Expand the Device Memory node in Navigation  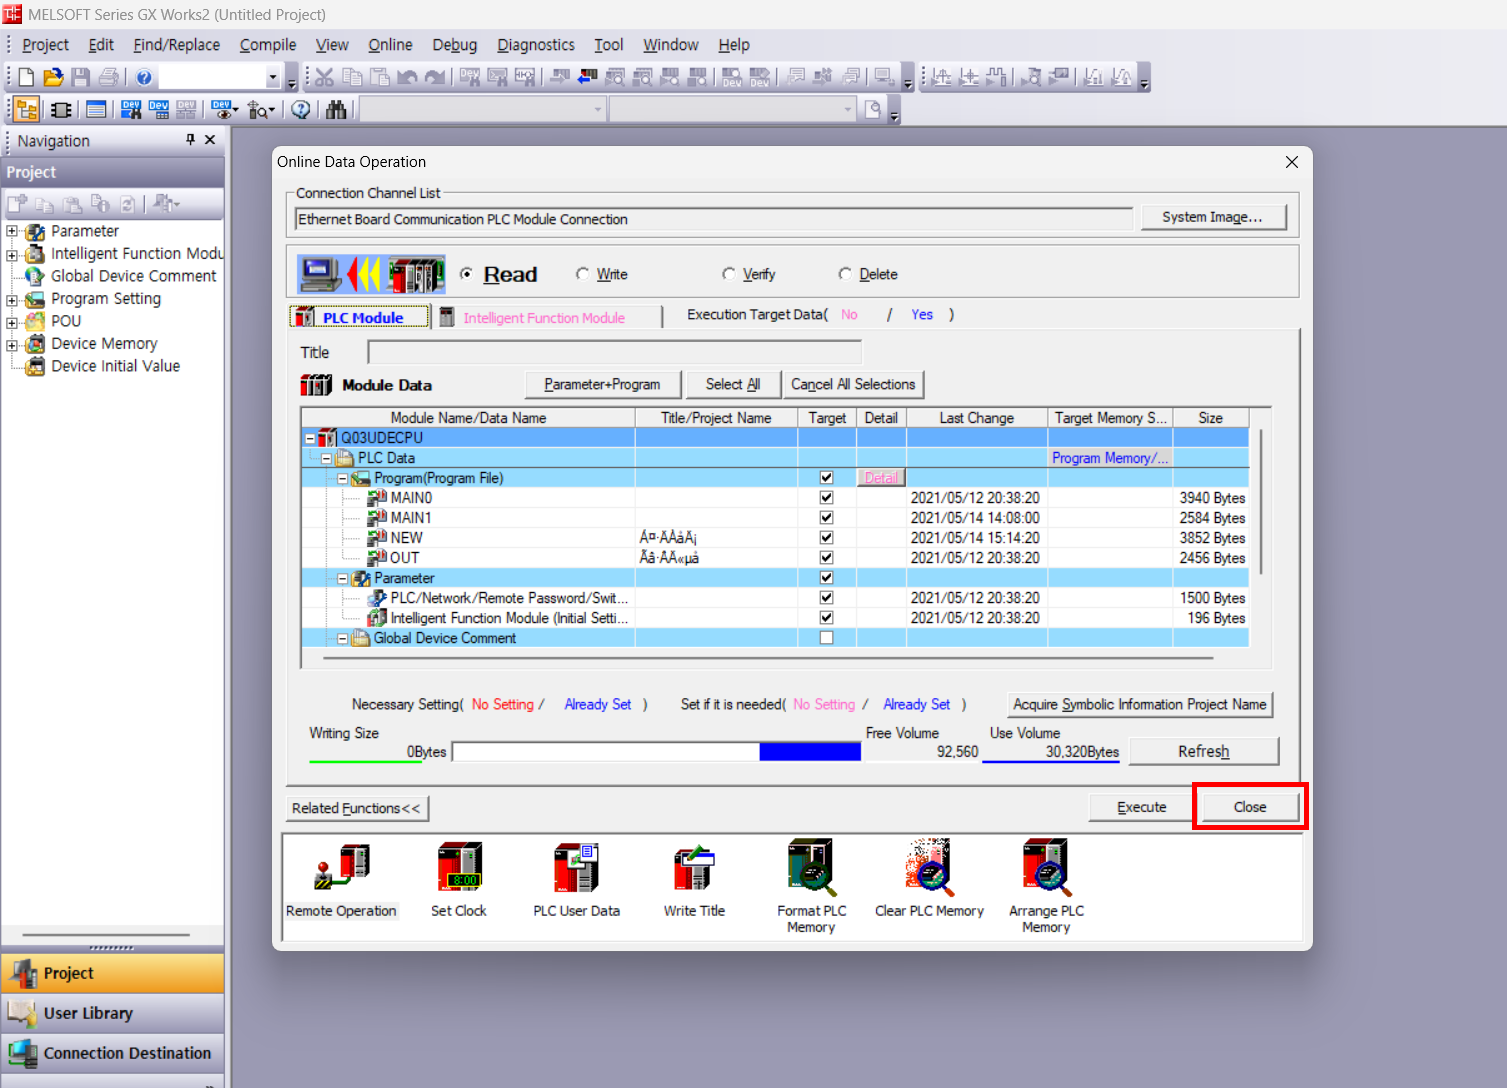pyautogui.click(x=12, y=345)
